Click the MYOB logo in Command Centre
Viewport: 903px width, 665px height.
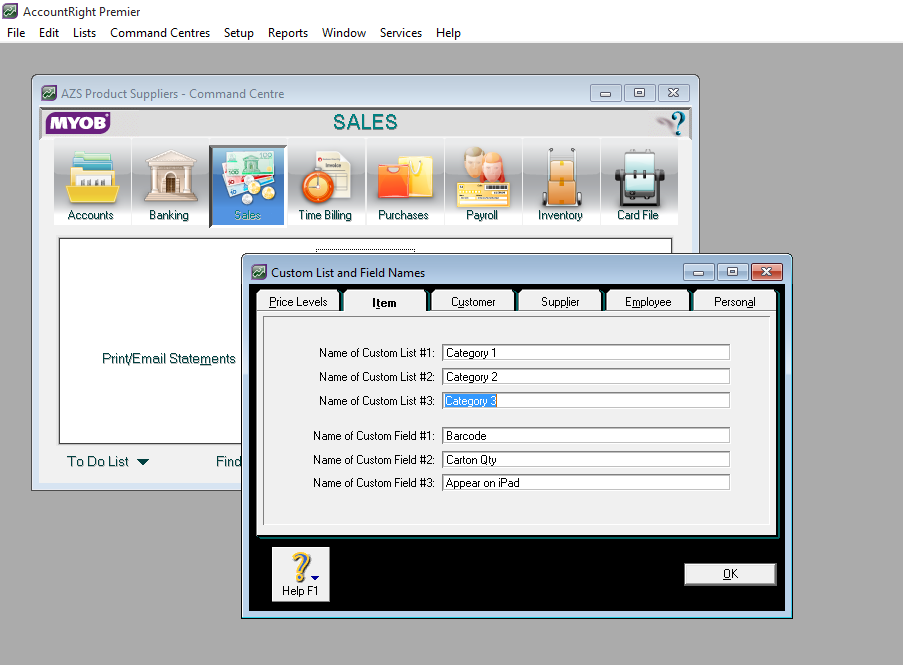(78, 123)
